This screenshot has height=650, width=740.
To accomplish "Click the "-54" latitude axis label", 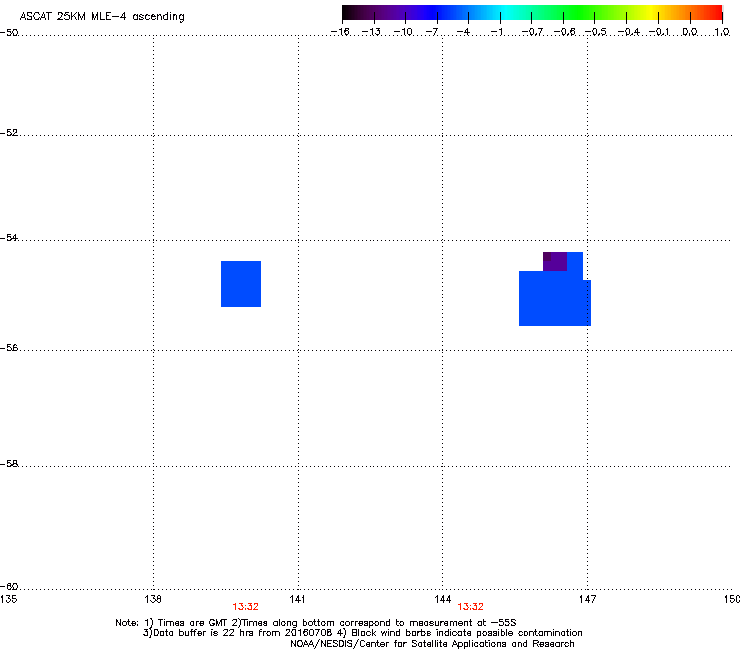I will coord(9,237).
